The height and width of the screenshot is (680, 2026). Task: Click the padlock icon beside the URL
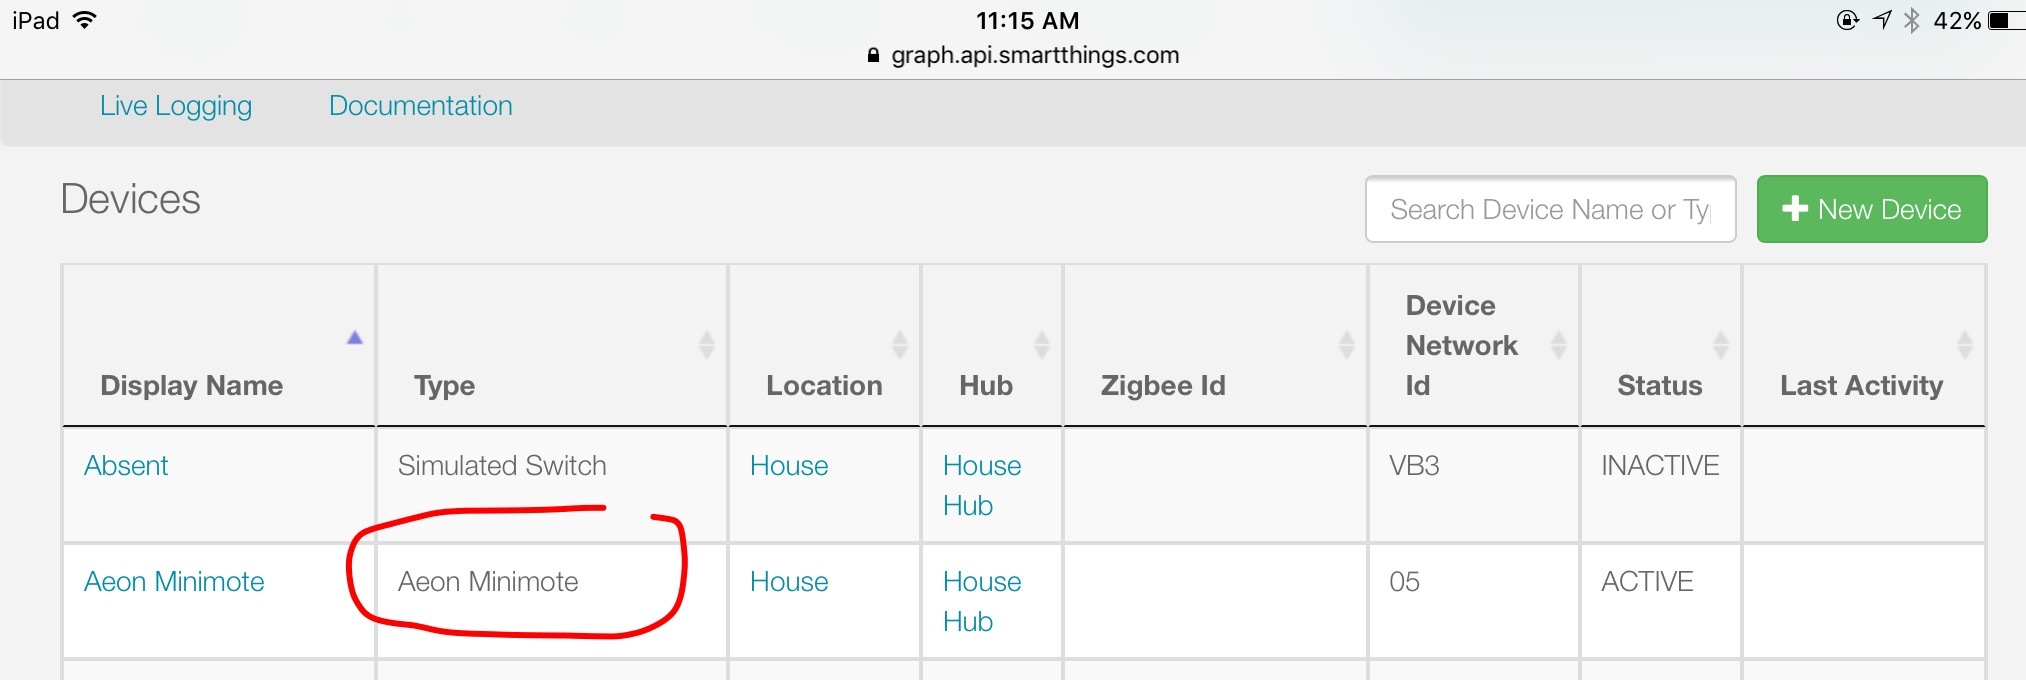[x=872, y=55]
